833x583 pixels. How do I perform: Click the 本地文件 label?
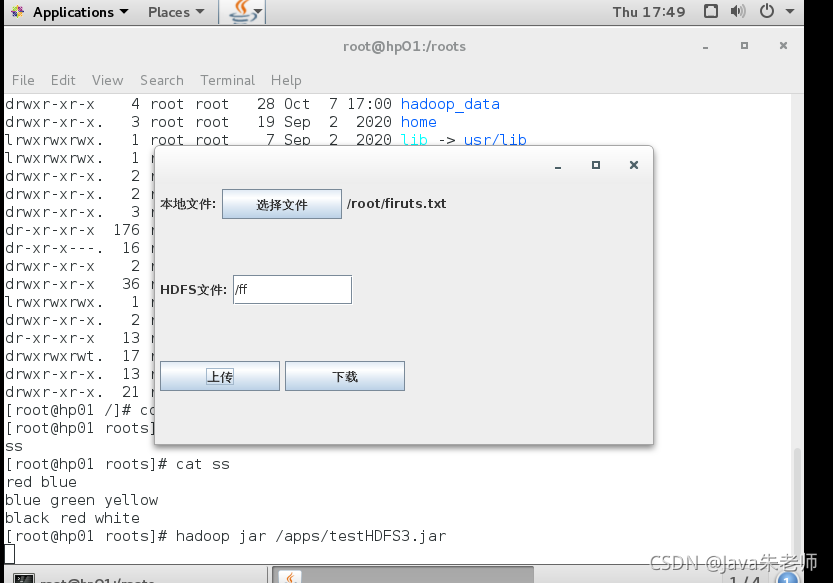coord(188,204)
